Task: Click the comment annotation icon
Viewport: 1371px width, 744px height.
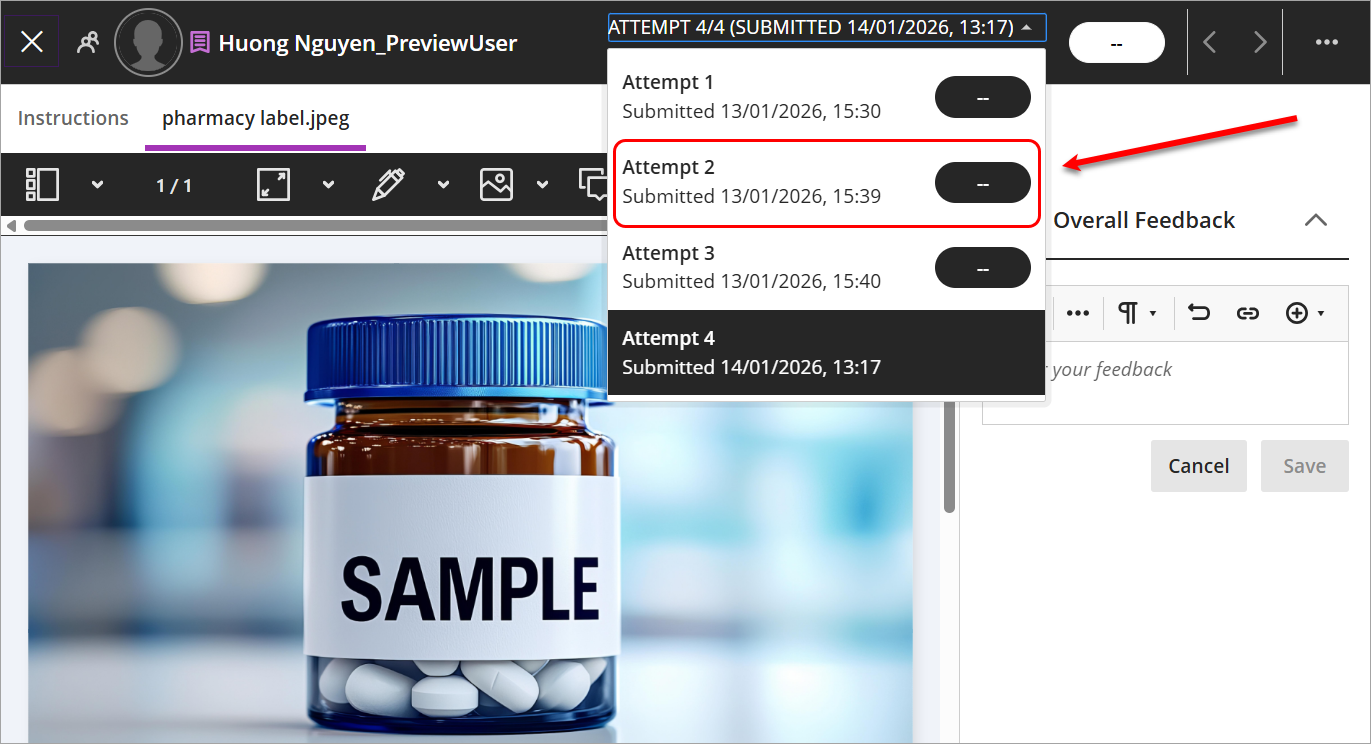Action: tap(594, 184)
